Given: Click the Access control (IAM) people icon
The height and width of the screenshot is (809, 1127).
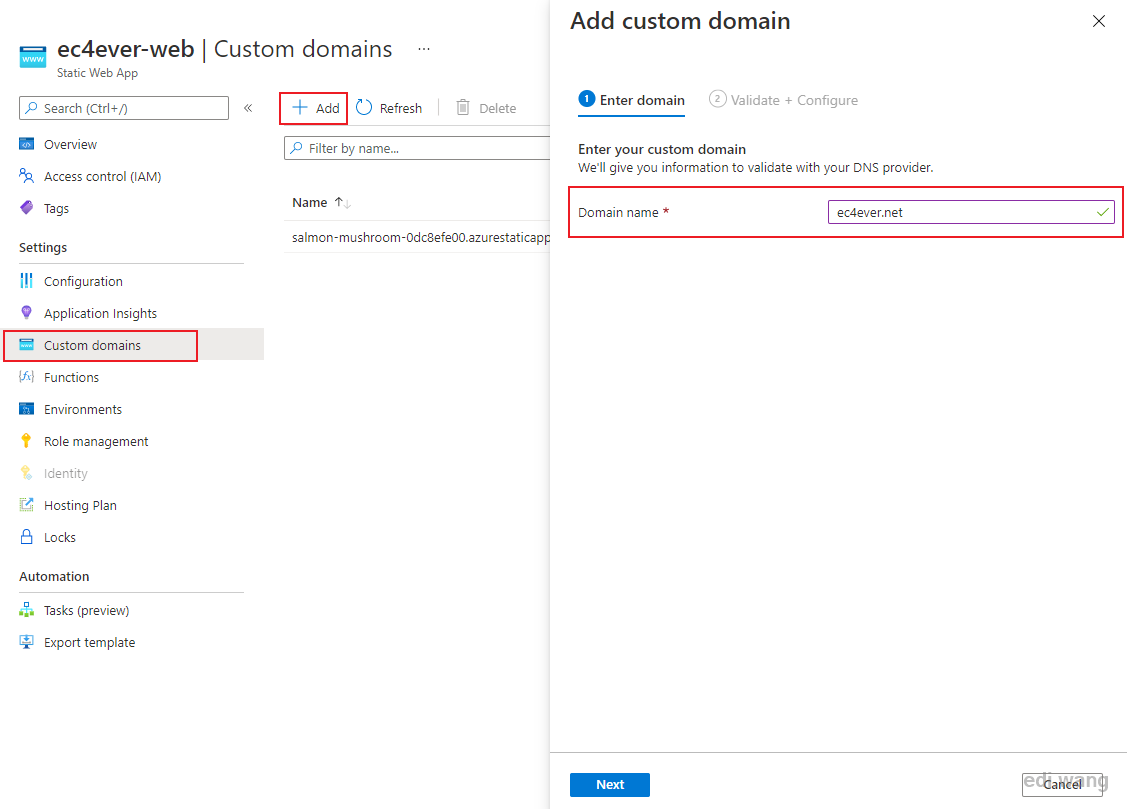Looking at the screenshot, I should point(27,176).
